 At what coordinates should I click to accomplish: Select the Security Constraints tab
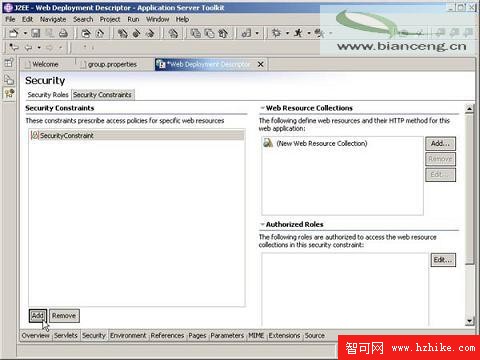tap(102, 95)
